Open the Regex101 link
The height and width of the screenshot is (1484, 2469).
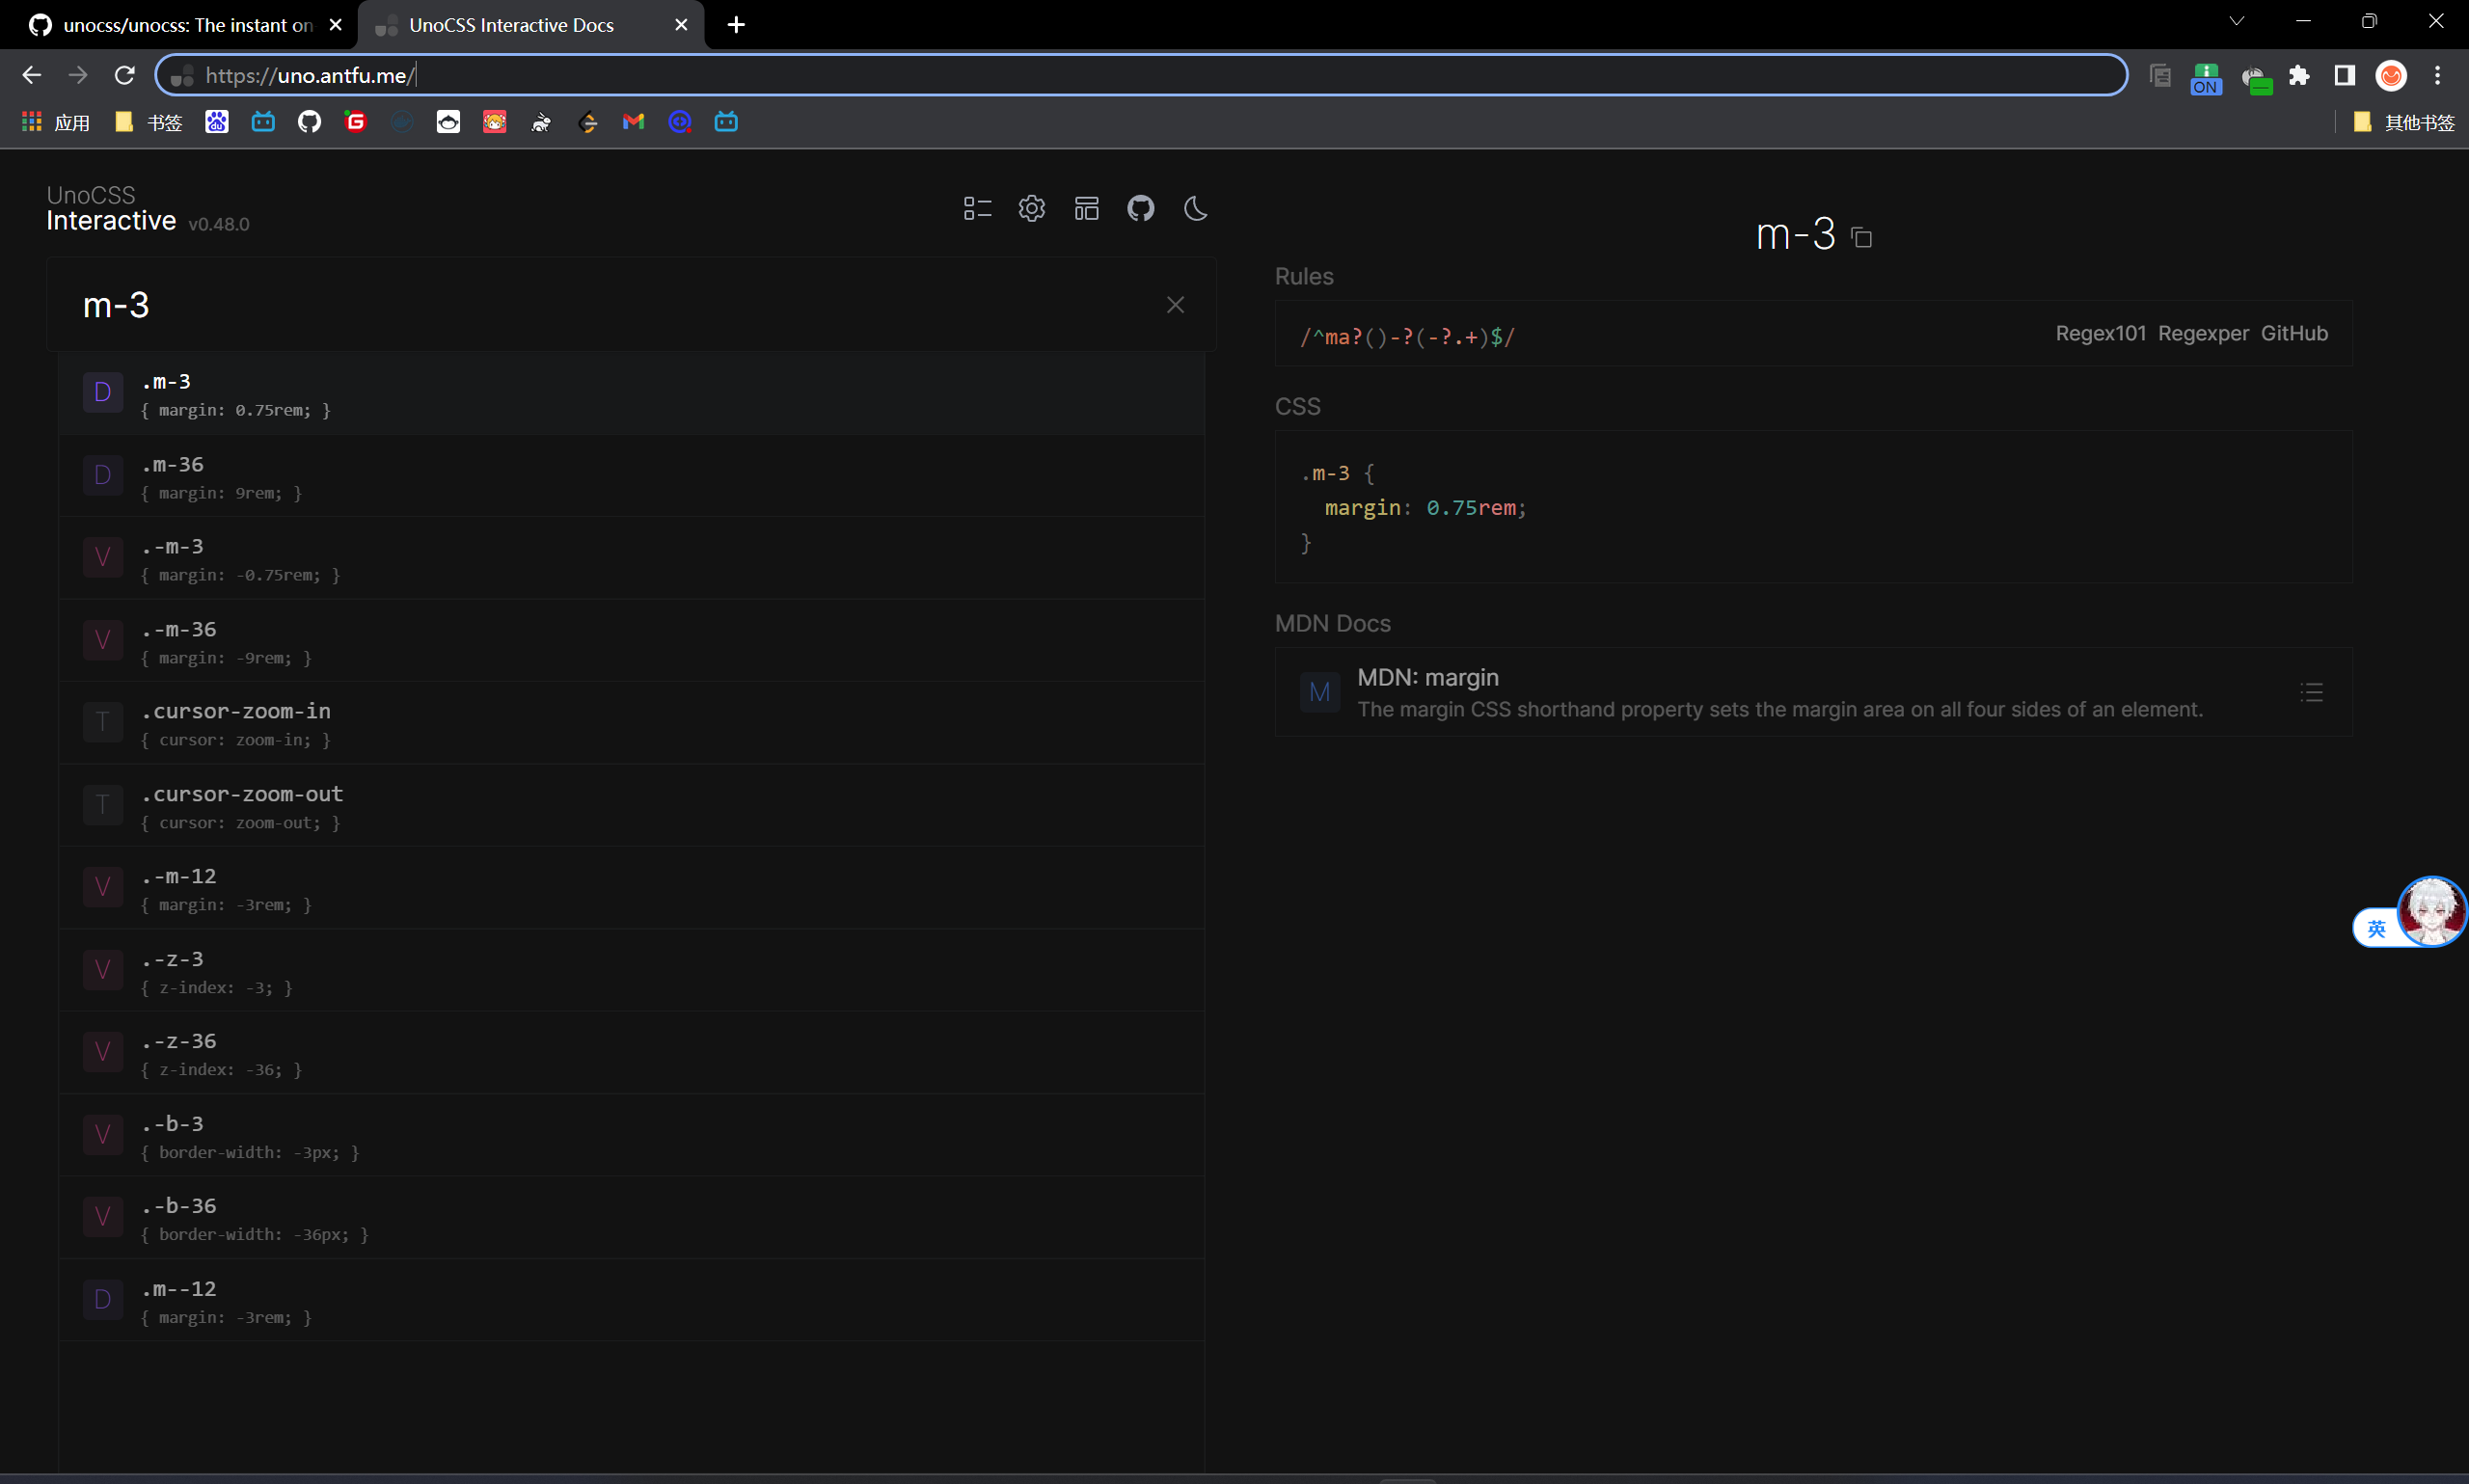point(2100,333)
